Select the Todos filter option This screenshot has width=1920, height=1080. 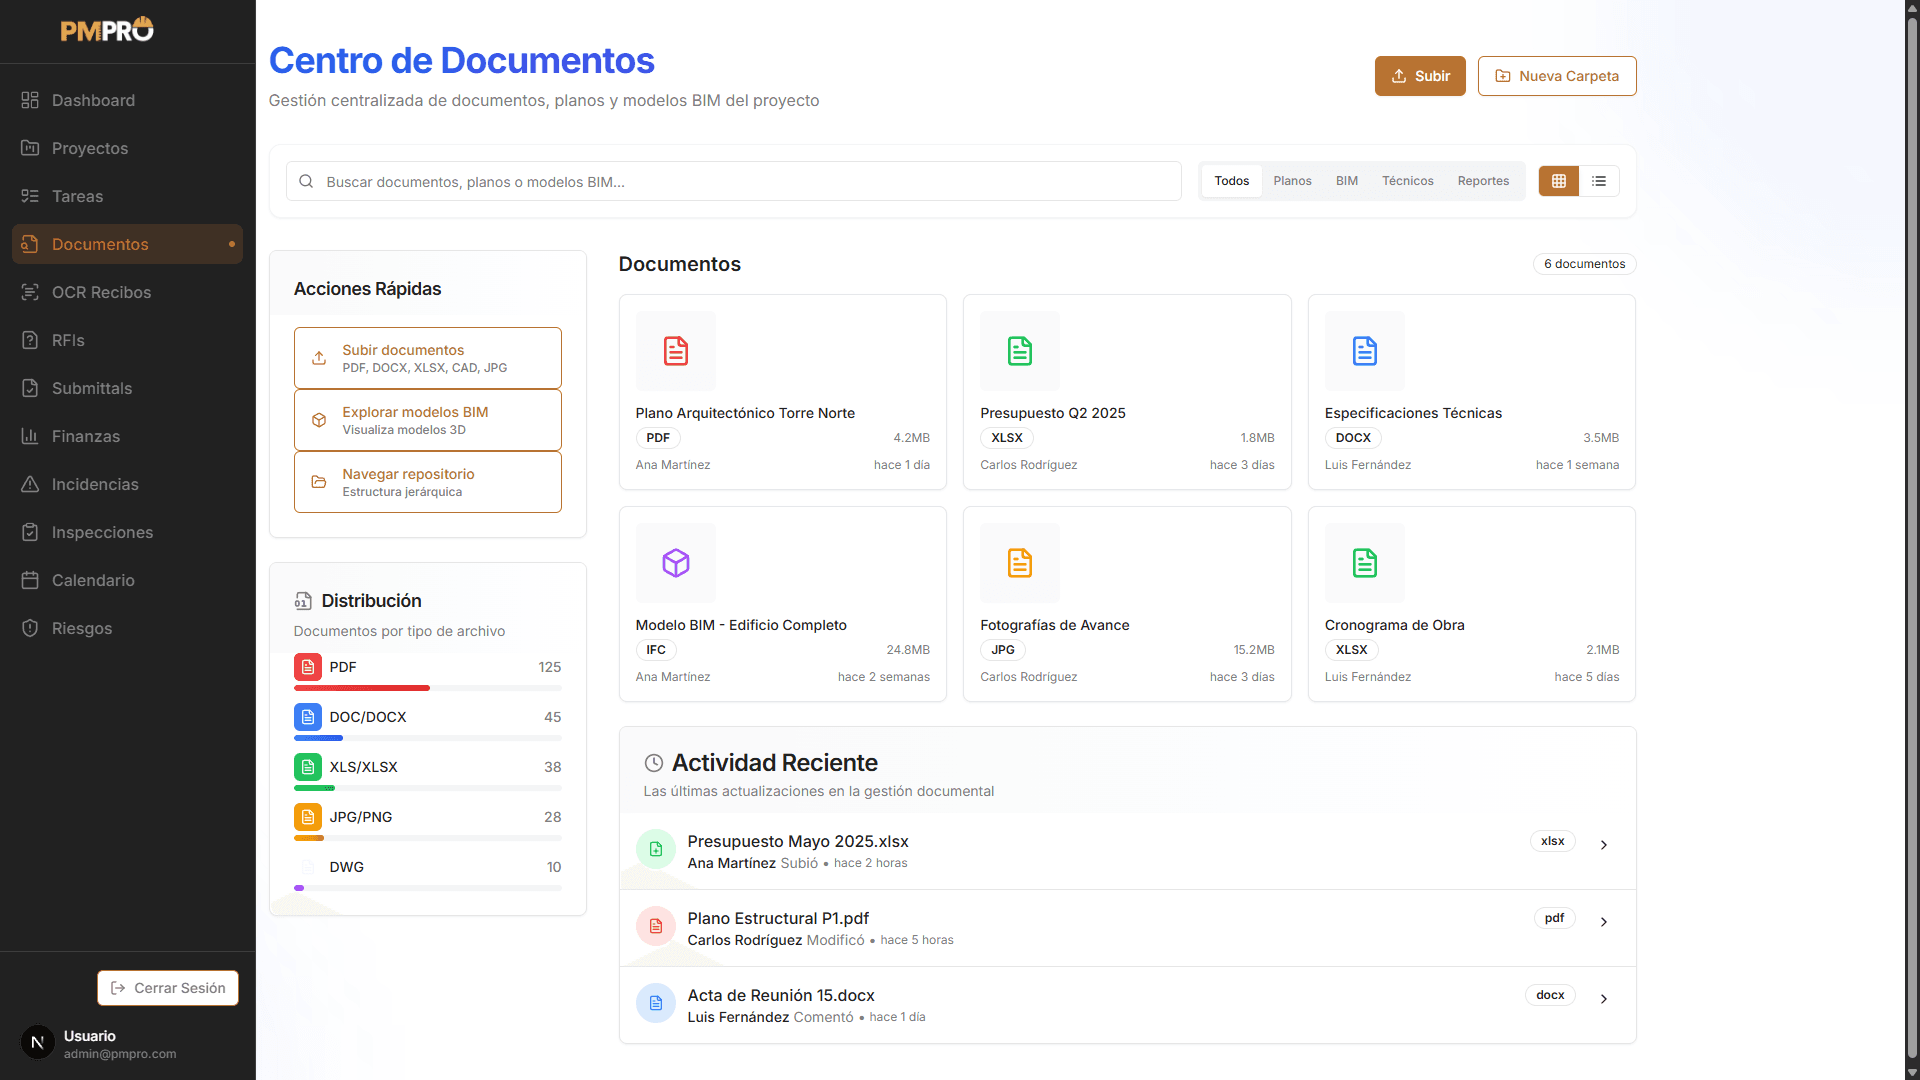(x=1231, y=181)
